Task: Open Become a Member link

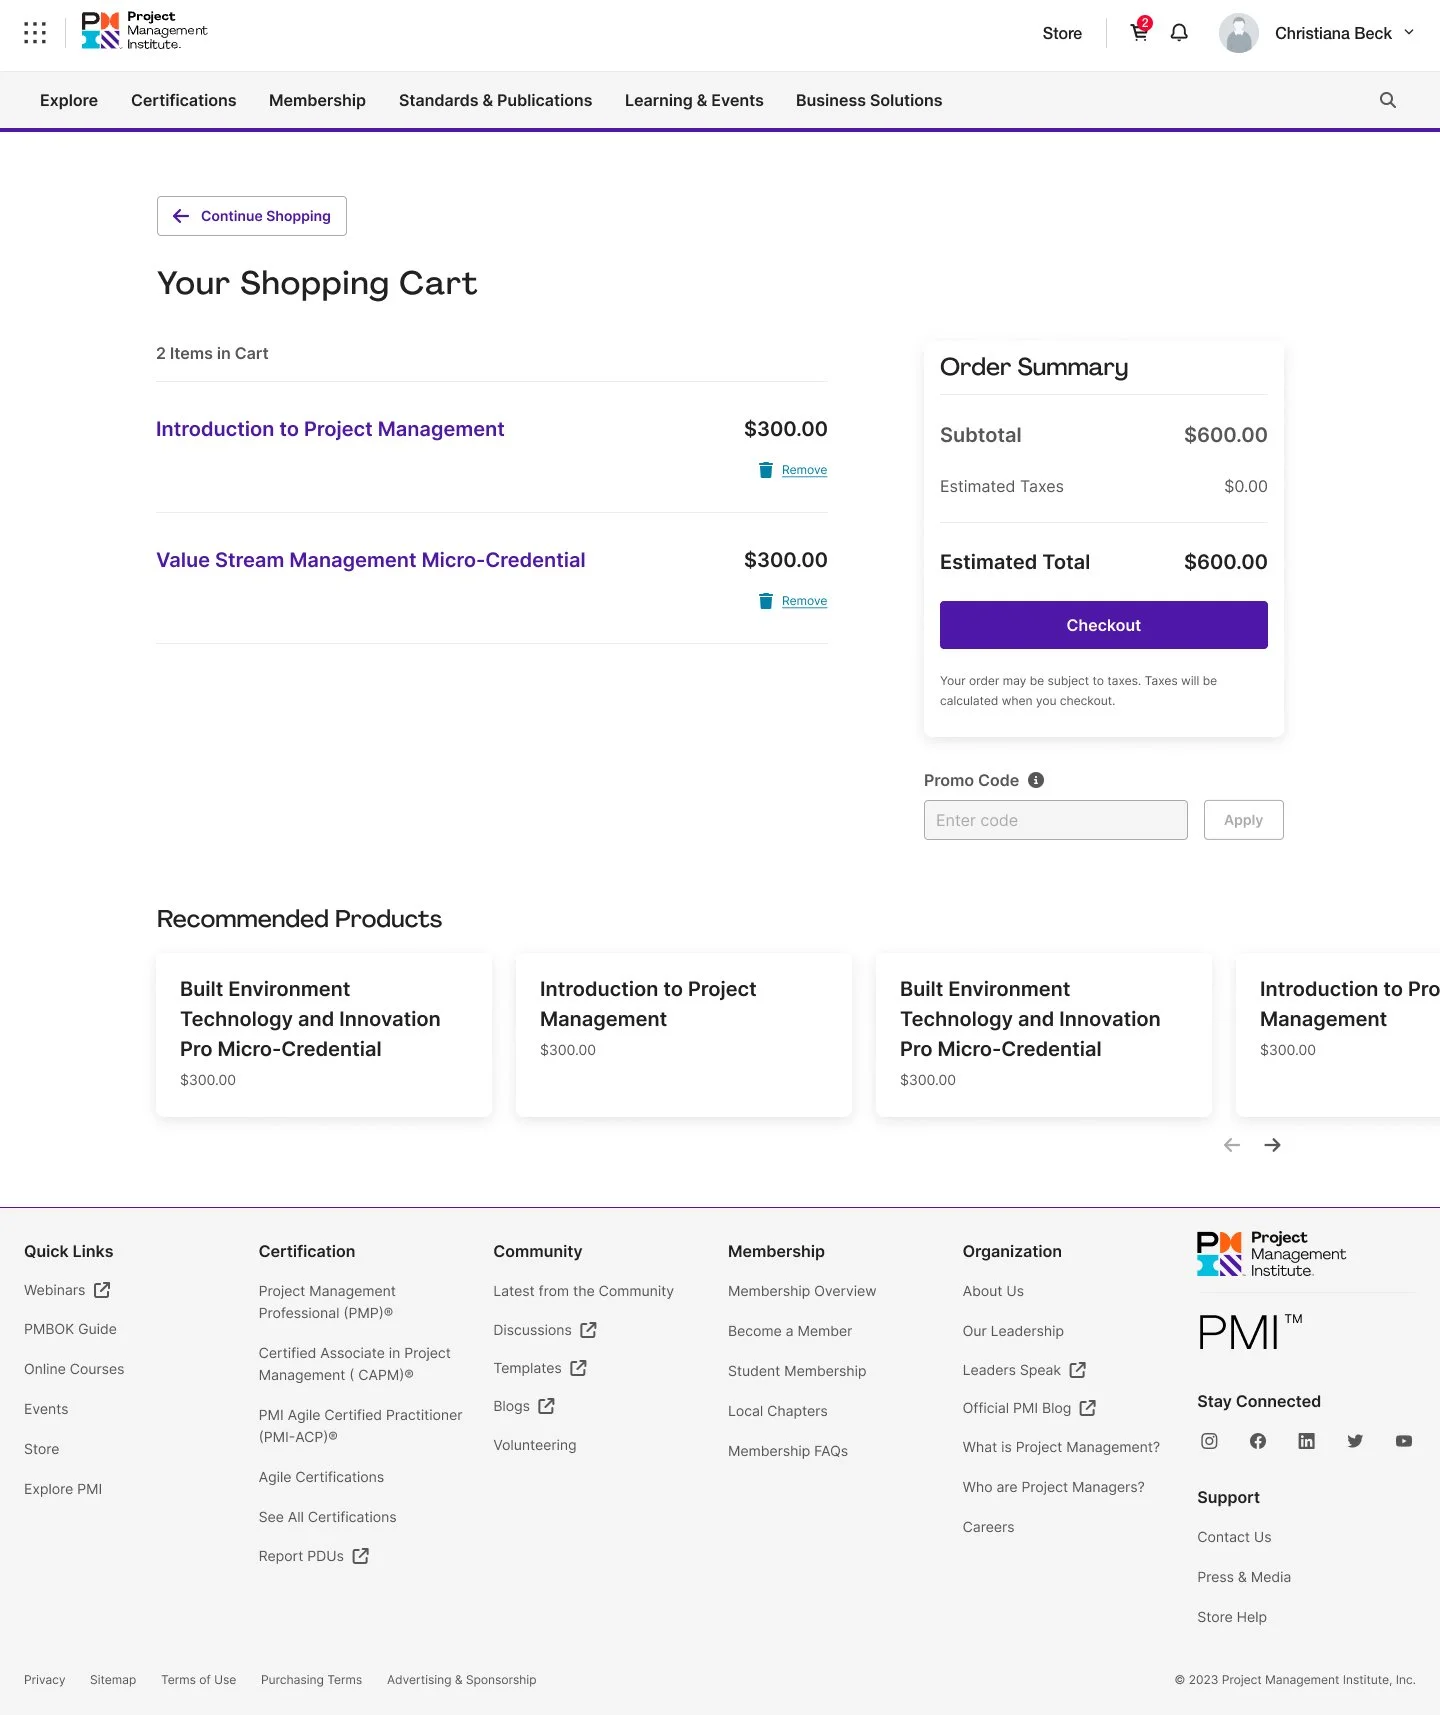Action: click(x=790, y=1331)
